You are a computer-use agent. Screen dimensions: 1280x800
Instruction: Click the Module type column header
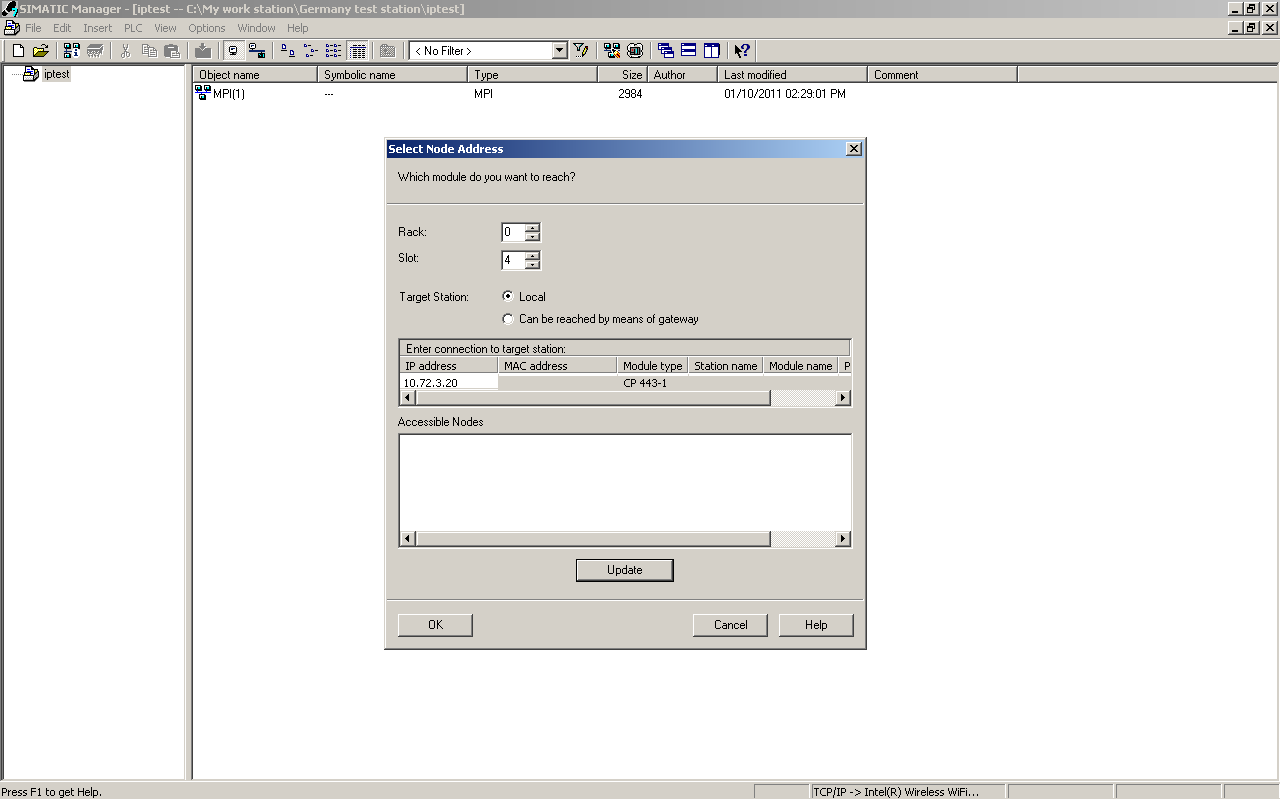click(x=652, y=366)
